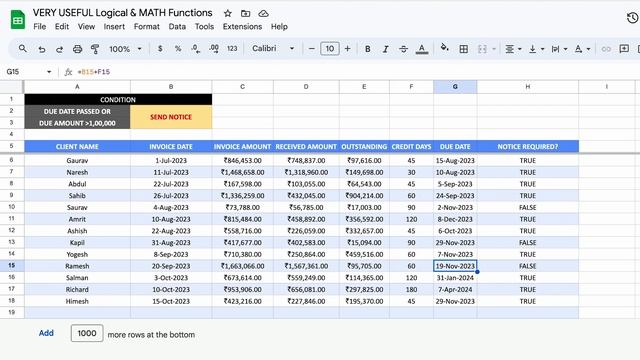The height and width of the screenshot is (360, 640).
Task: Undo the last action
Action: [42, 49]
